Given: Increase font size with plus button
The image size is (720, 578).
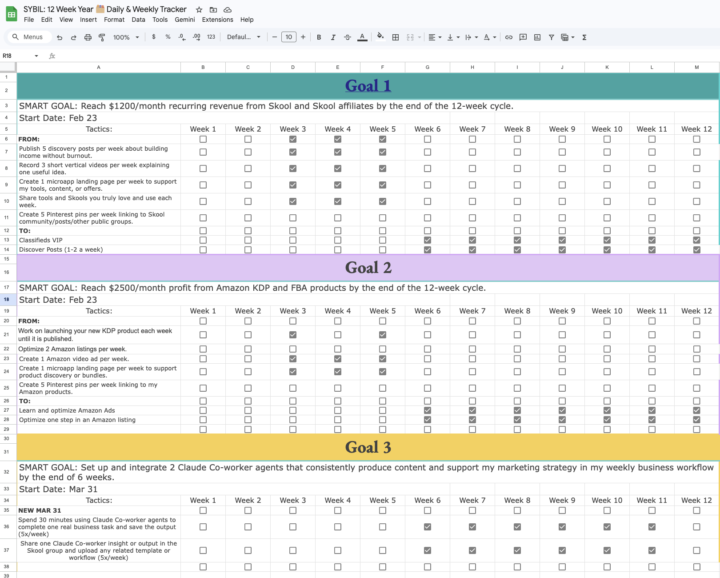Looking at the screenshot, I should pos(303,37).
